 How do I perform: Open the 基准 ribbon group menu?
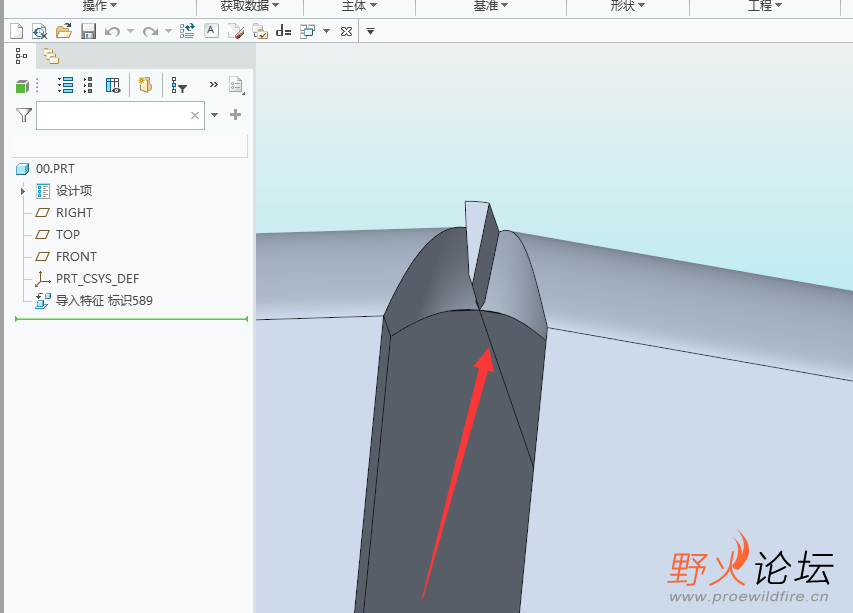tap(491, 5)
